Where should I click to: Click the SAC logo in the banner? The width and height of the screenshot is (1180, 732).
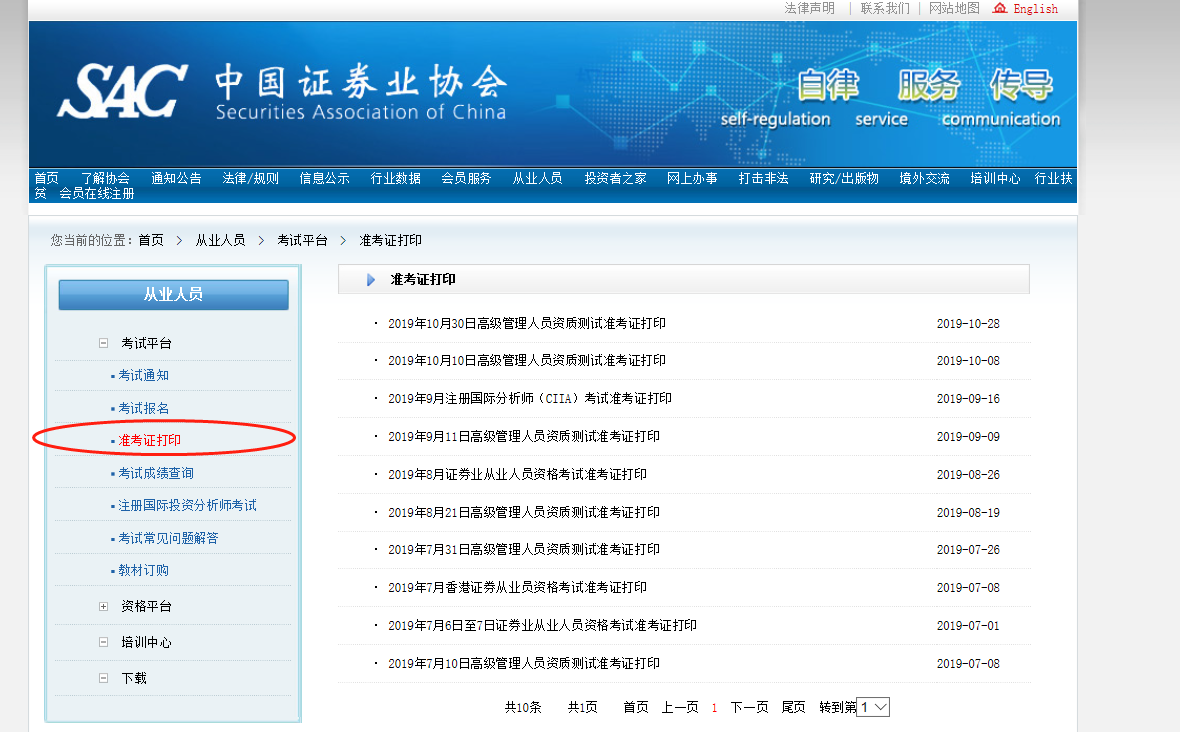tap(123, 91)
